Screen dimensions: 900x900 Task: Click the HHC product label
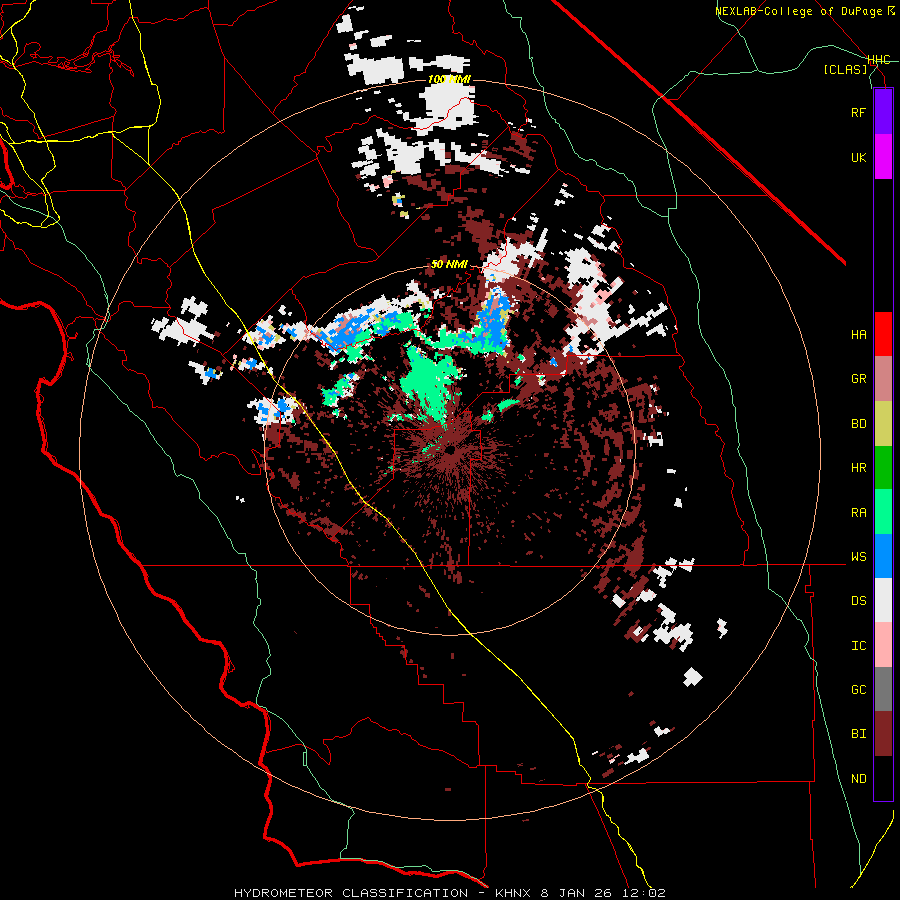pyautogui.click(x=879, y=60)
